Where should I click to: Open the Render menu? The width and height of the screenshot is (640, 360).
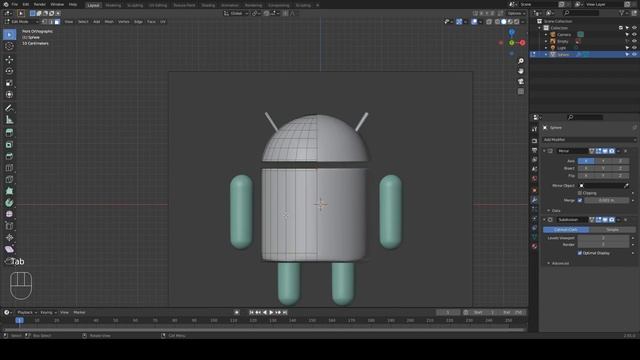click(40, 4)
